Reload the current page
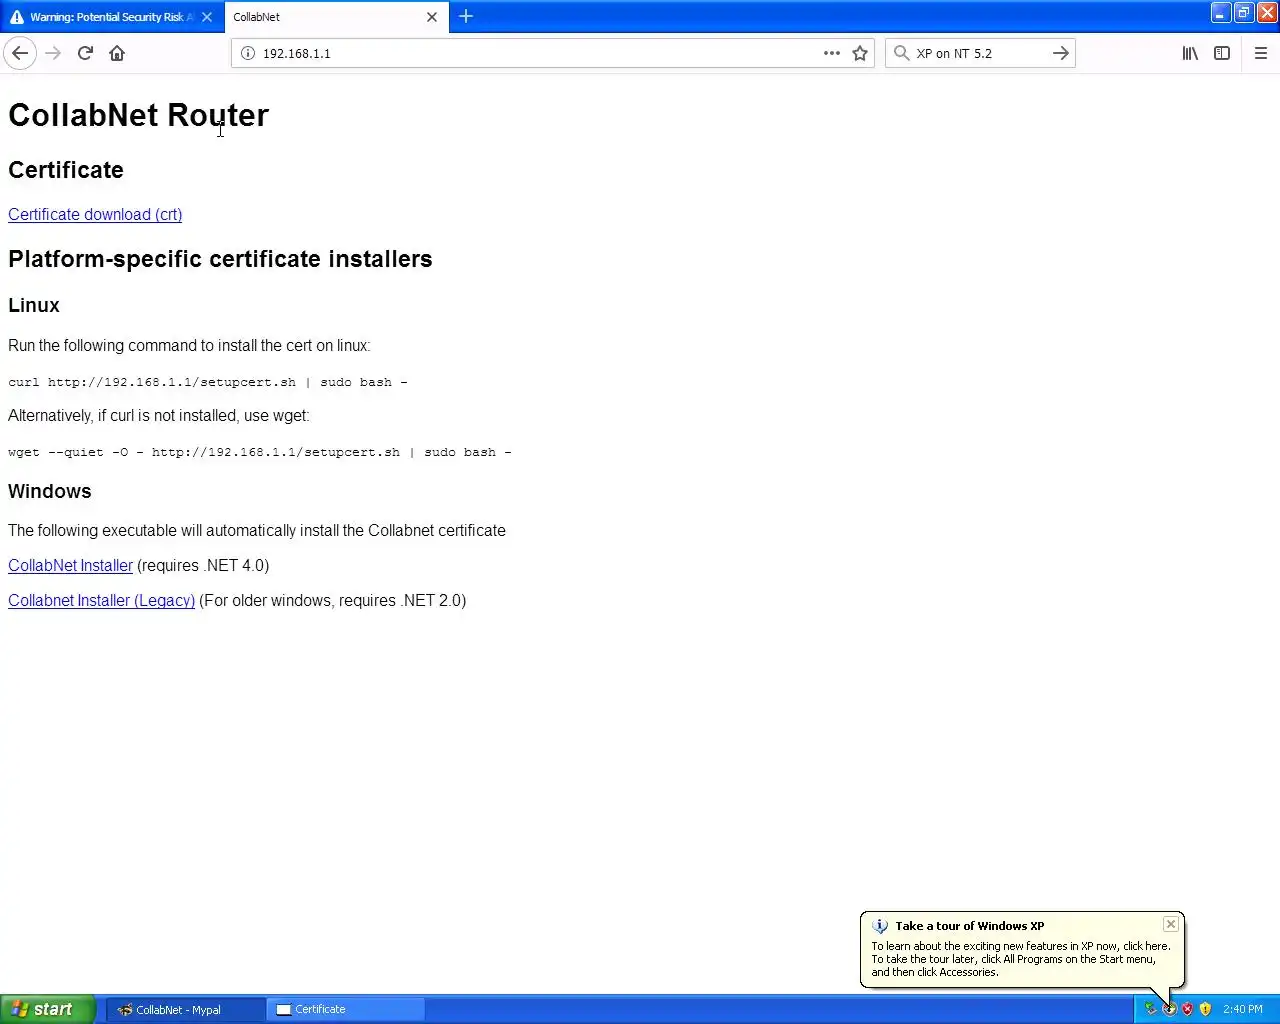 [85, 53]
